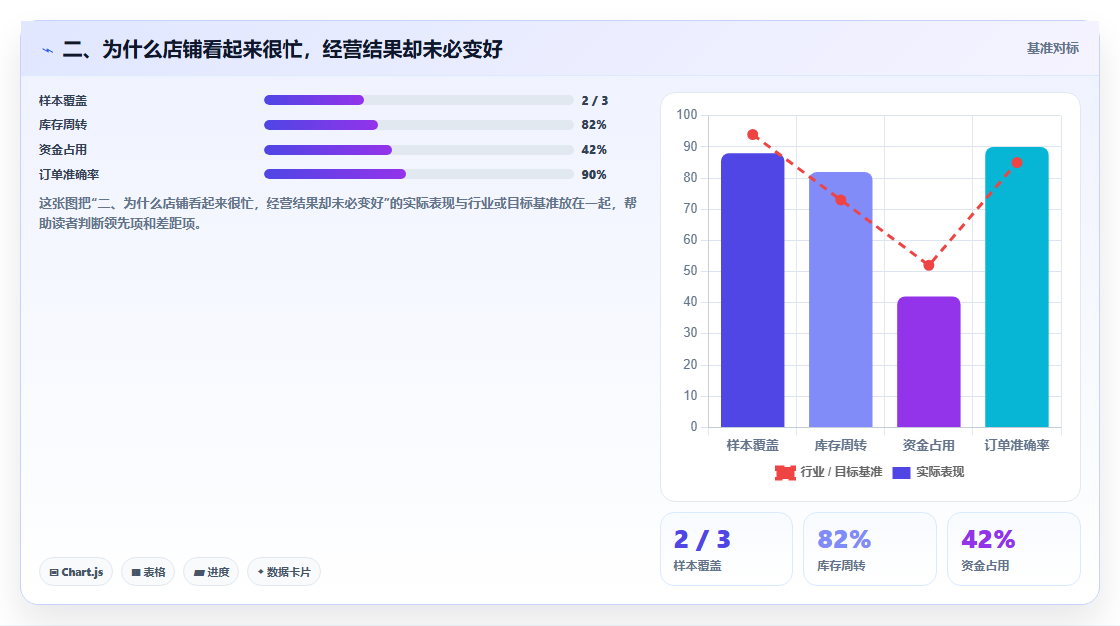Click the blue 样本覆盖 chart bar
Viewport: 1120px width, 626px height.
[x=752, y=290]
